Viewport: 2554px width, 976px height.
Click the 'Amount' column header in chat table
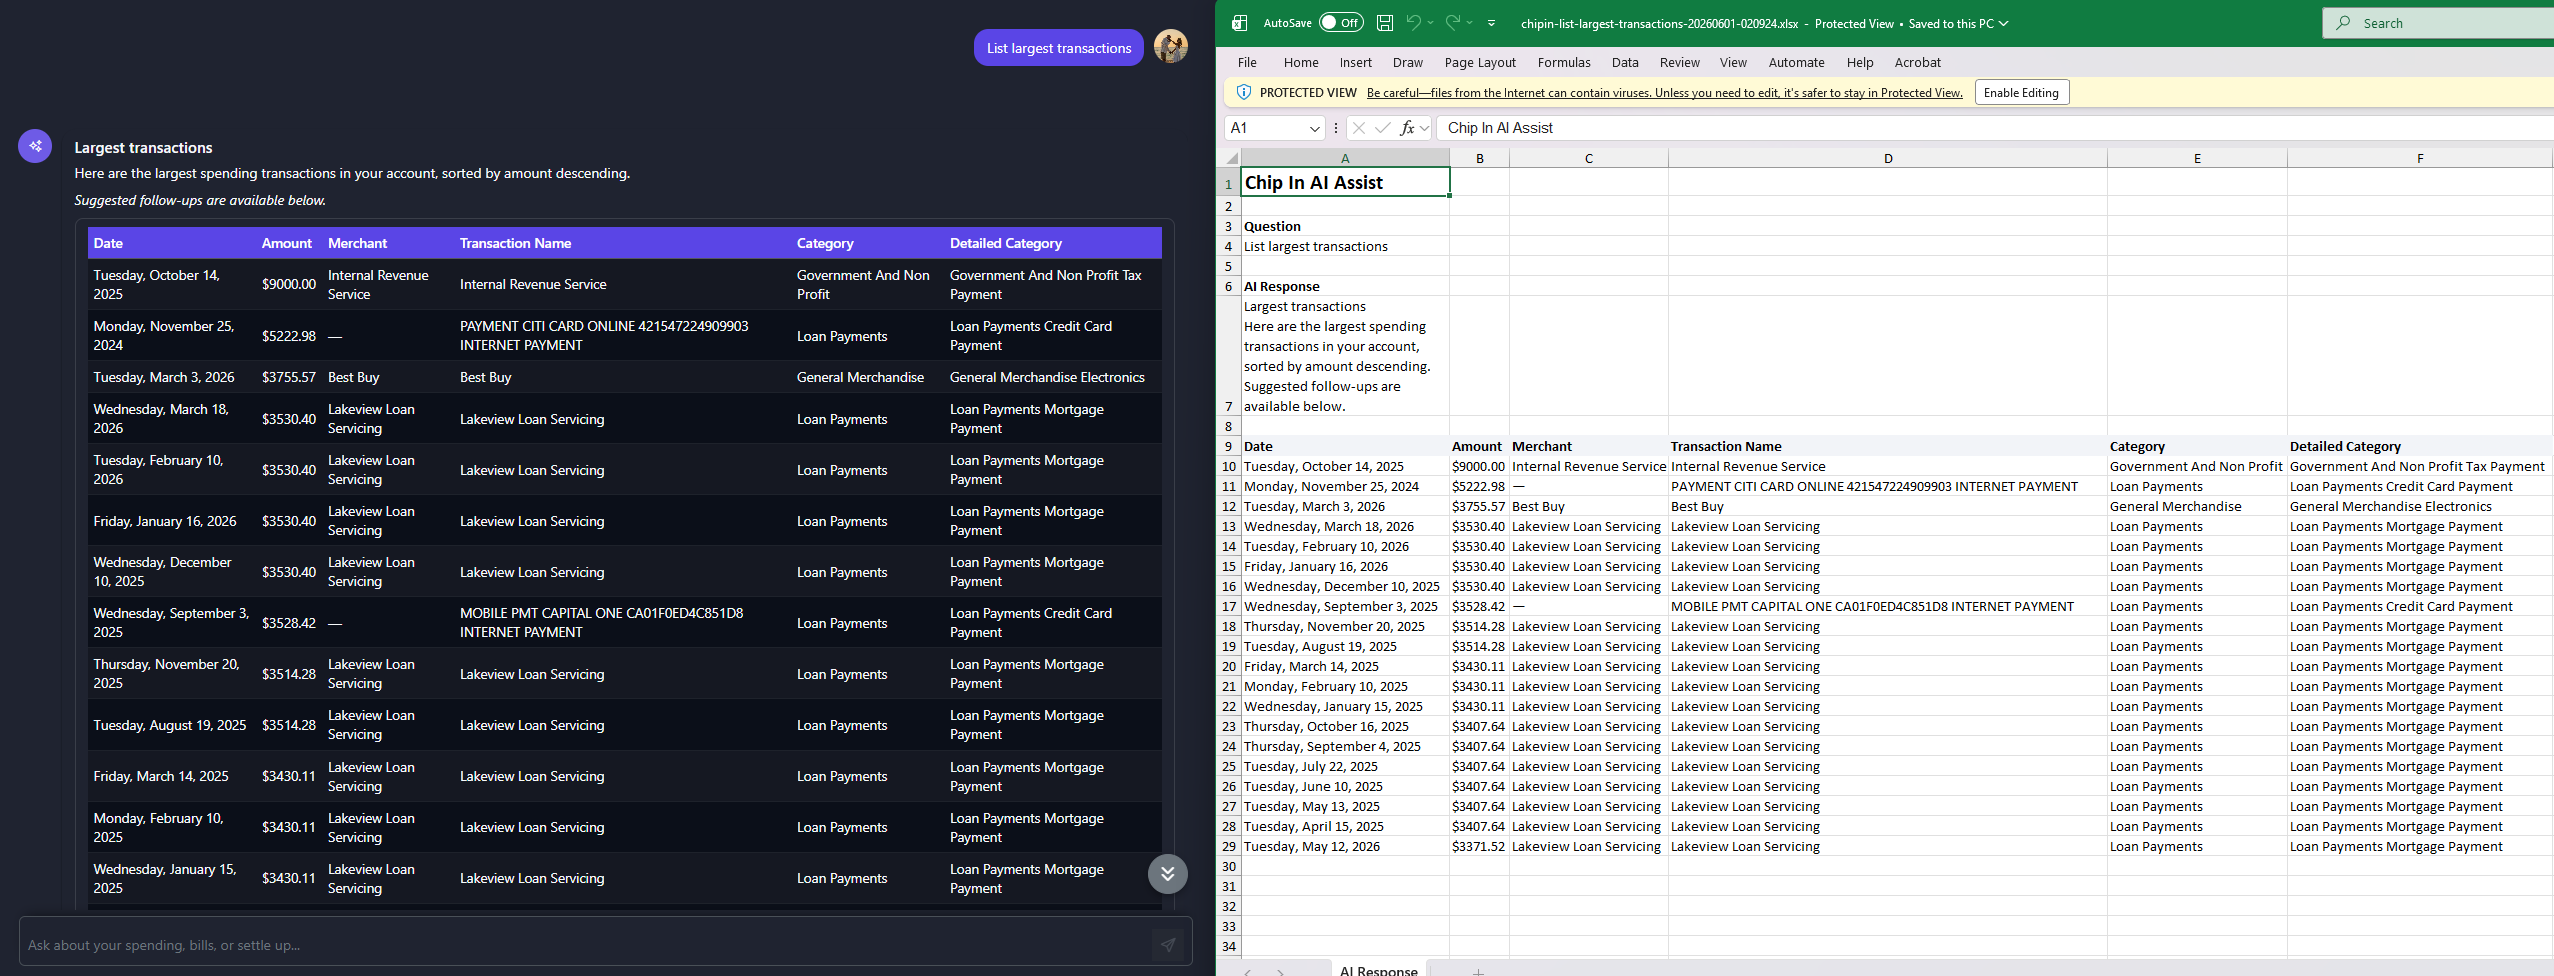tap(286, 243)
